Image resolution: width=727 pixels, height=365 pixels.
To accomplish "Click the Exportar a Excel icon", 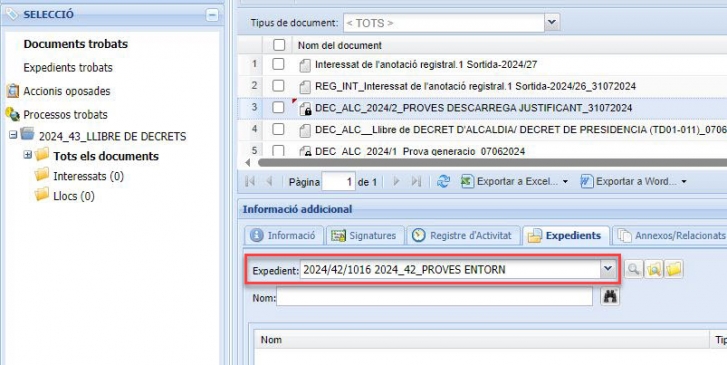I will pyautogui.click(x=466, y=181).
